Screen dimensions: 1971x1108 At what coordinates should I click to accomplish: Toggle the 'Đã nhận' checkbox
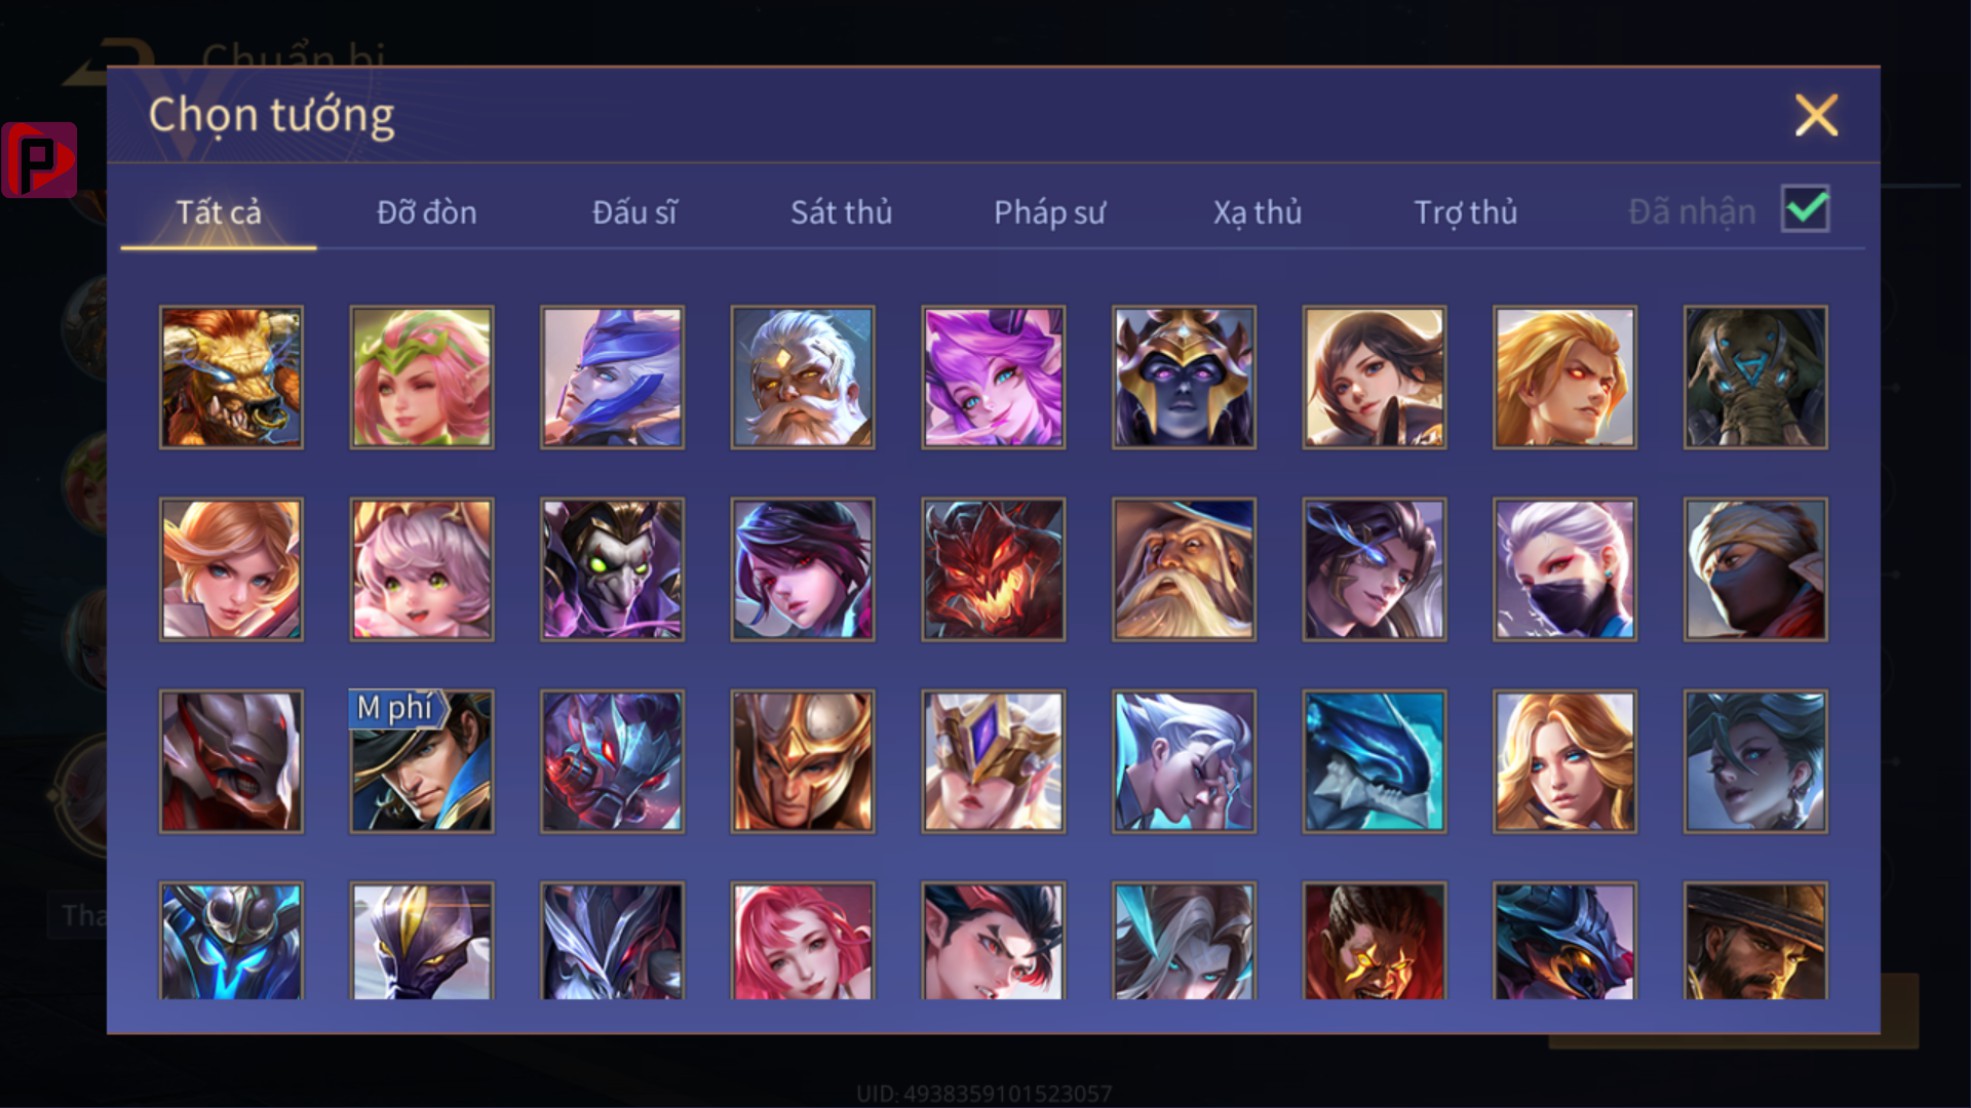coord(1805,209)
